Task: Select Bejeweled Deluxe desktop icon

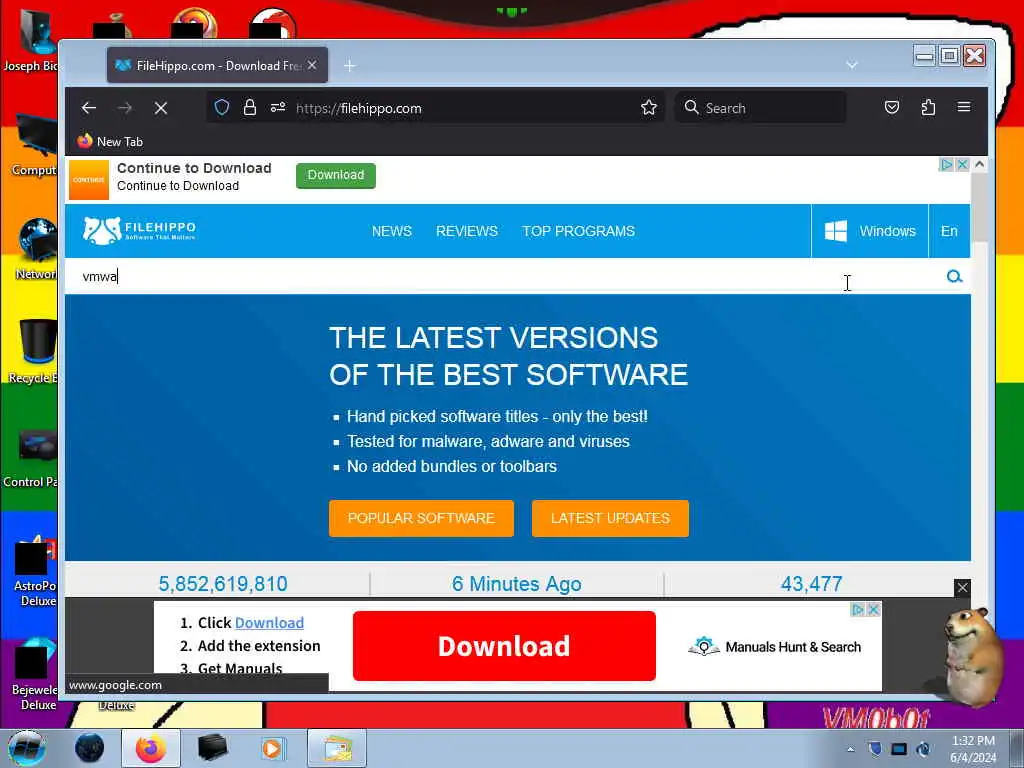Action: tap(34, 676)
